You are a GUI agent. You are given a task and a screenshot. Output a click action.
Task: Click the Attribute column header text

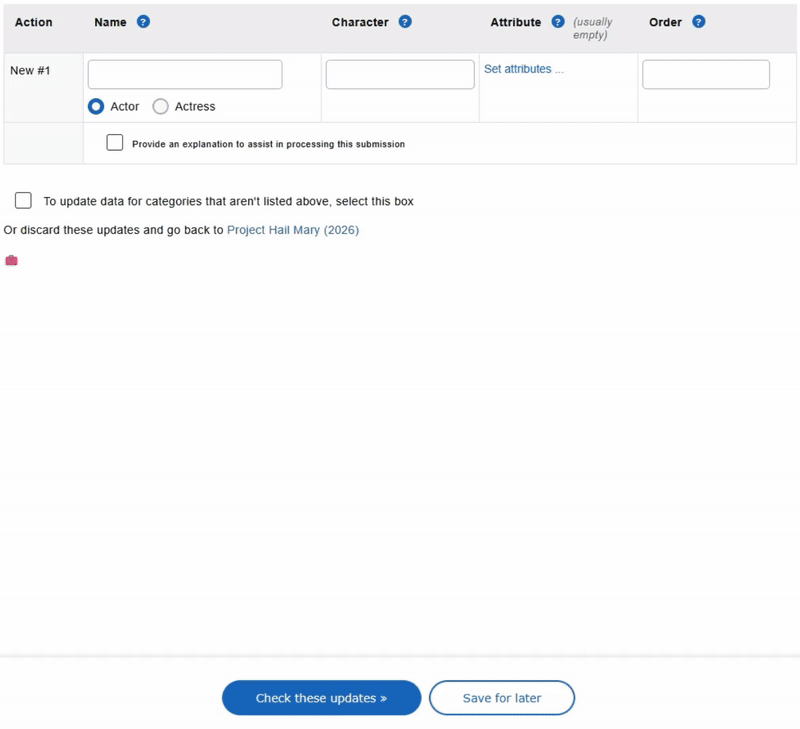tap(516, 22)
